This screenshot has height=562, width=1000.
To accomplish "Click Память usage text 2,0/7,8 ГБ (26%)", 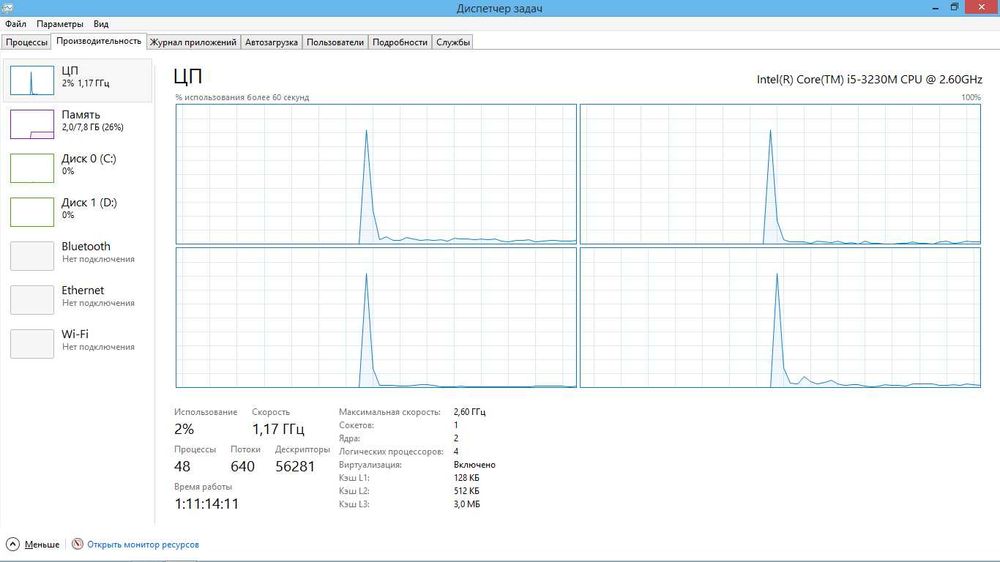I will (x=92, y=127).
